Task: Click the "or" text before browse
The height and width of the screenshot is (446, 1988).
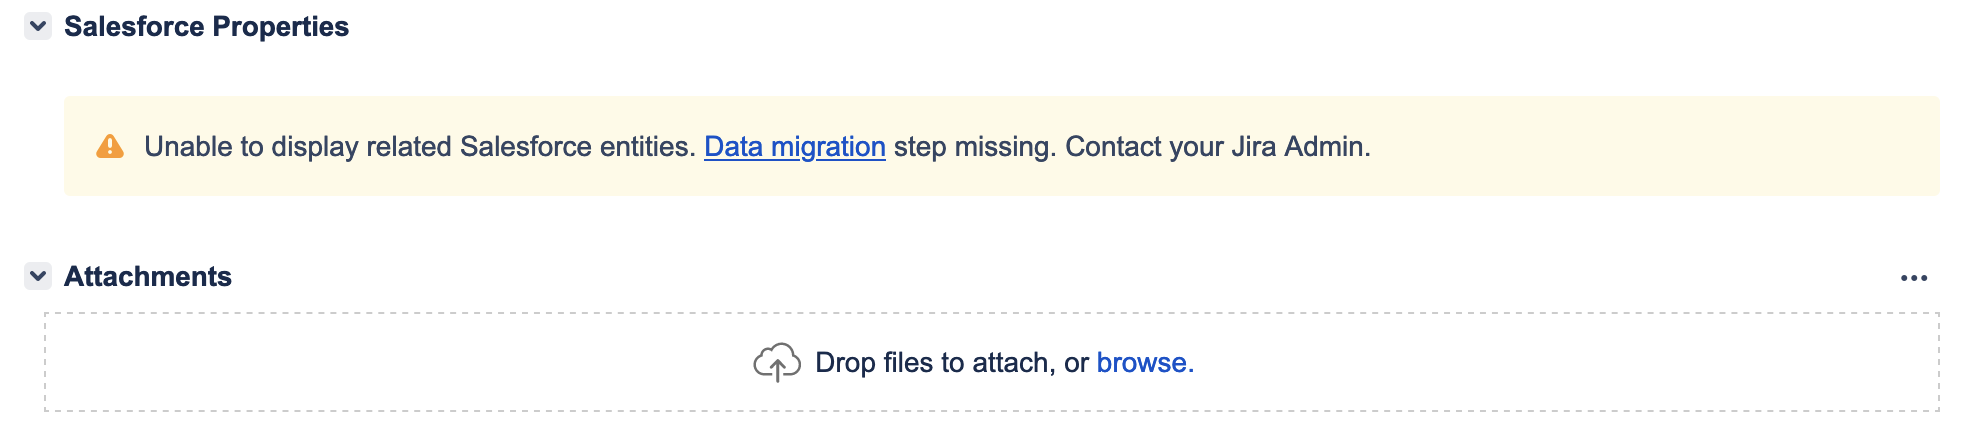Action: click(1076, 363)
